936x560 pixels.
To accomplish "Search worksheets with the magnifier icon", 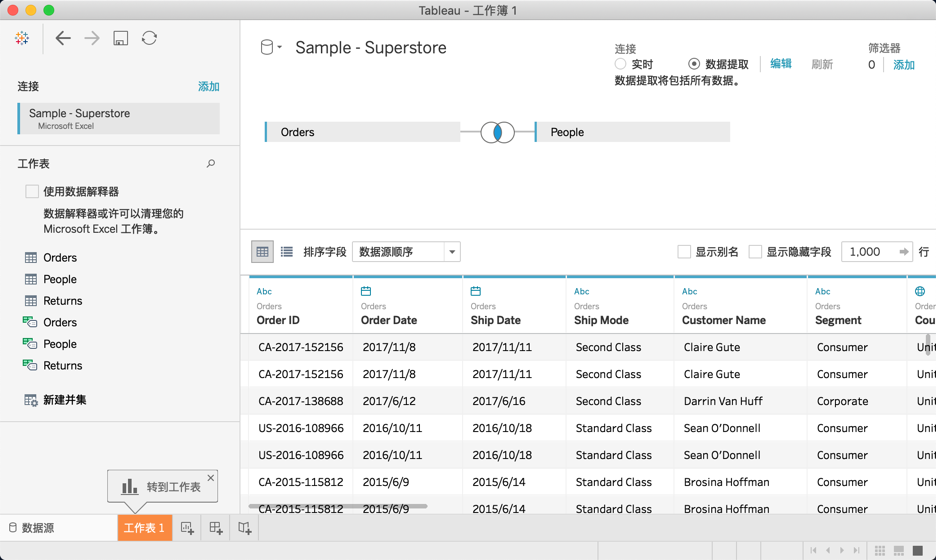I will pyautogui.click(x=211, y=164).
